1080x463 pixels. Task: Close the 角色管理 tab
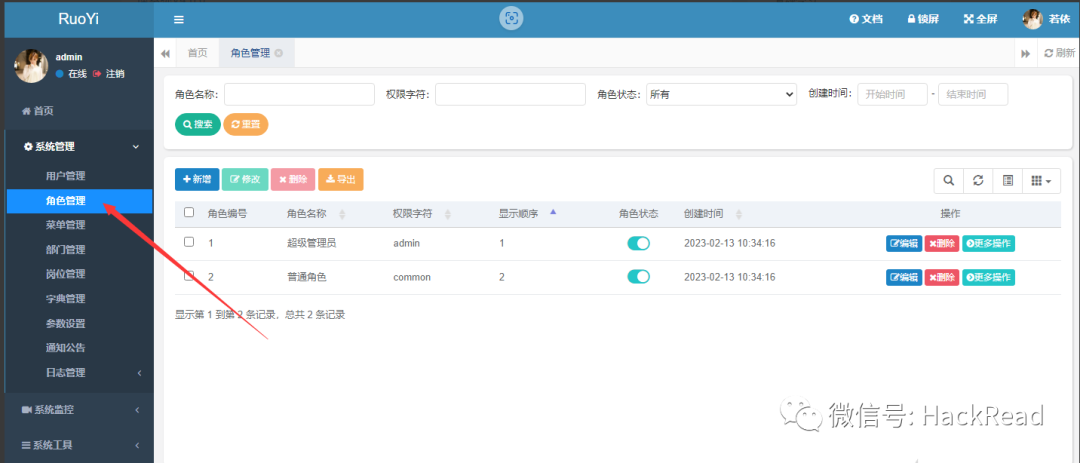click(278, 53)
